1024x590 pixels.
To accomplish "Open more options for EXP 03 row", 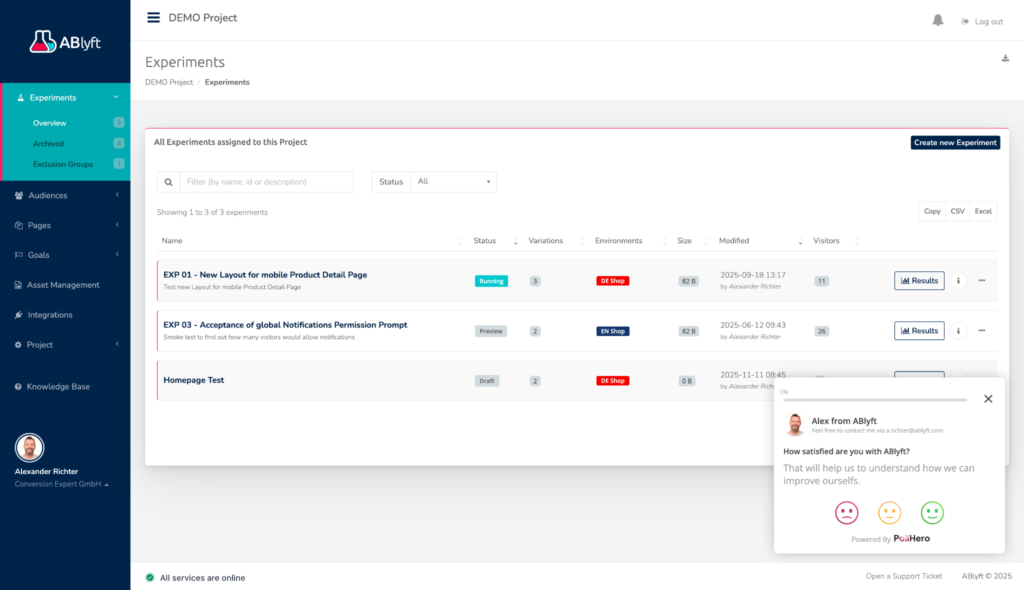I will tap(981, 331).
